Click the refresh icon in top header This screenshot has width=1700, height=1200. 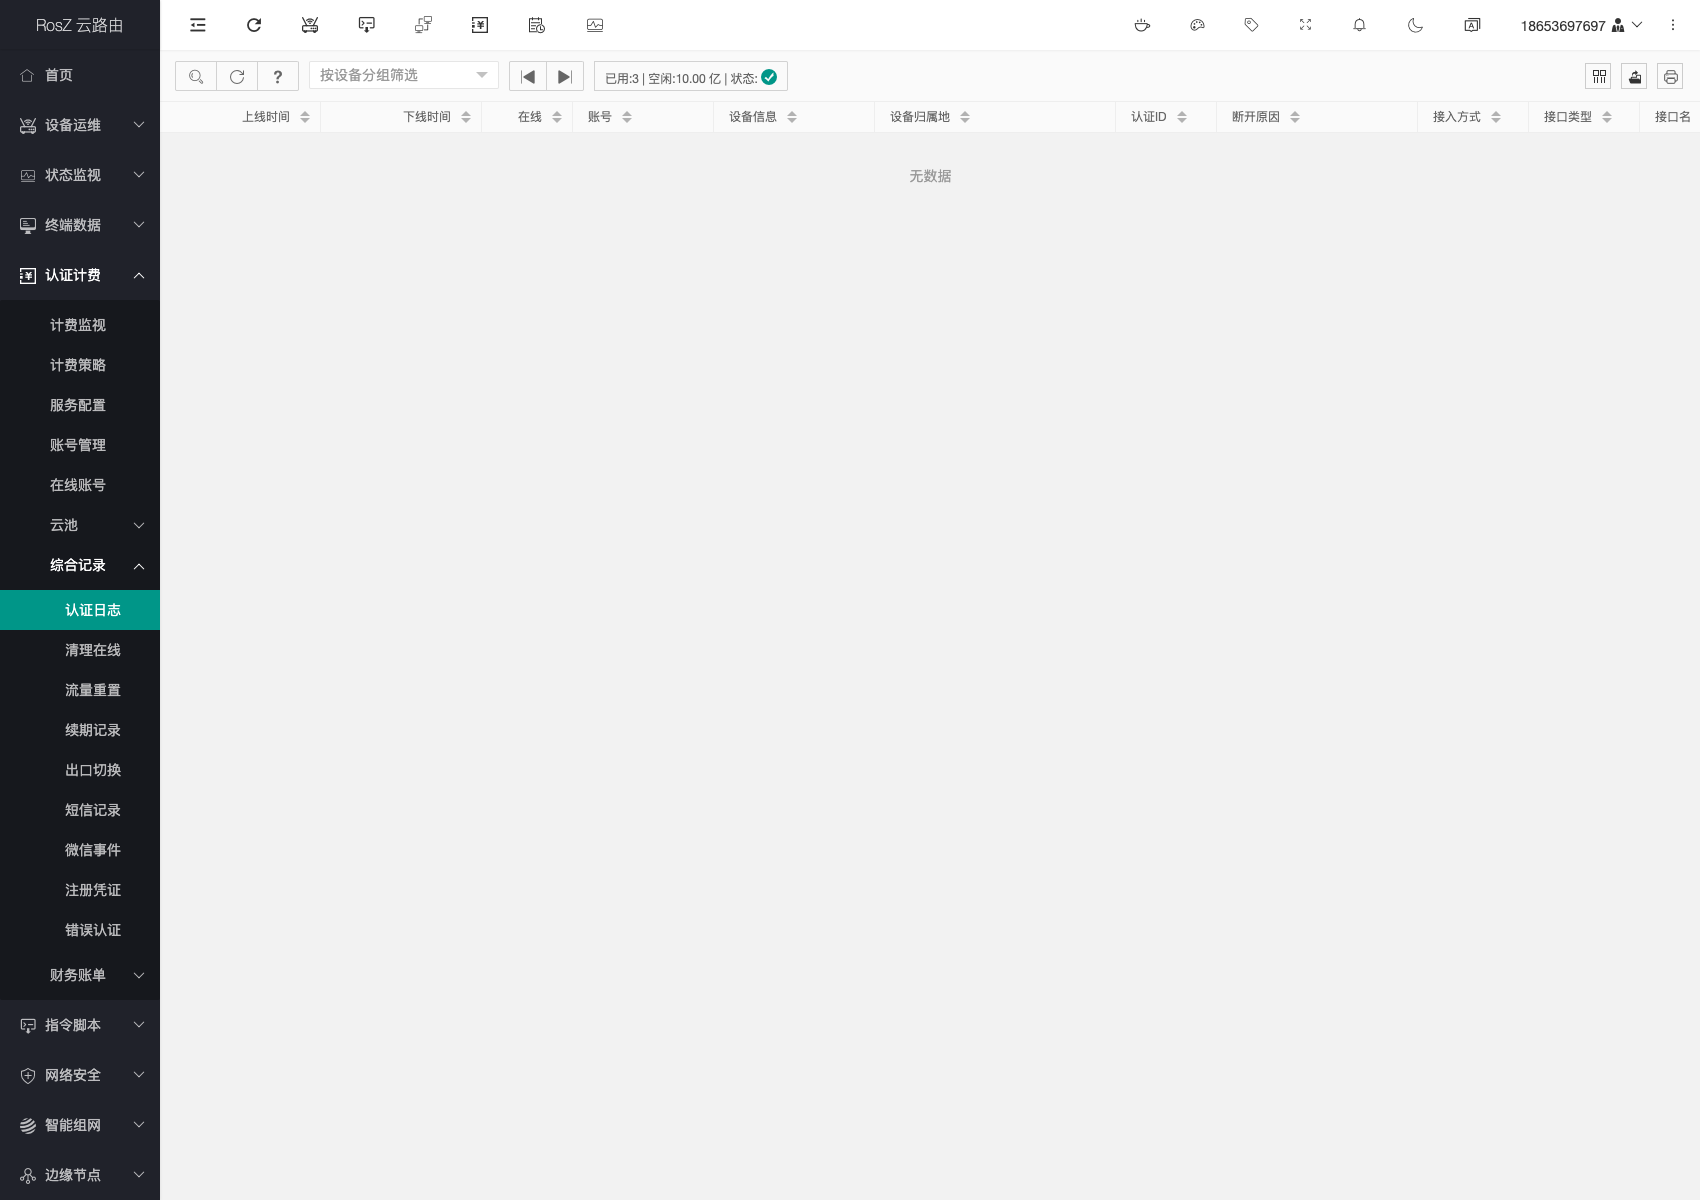(254, 25)
